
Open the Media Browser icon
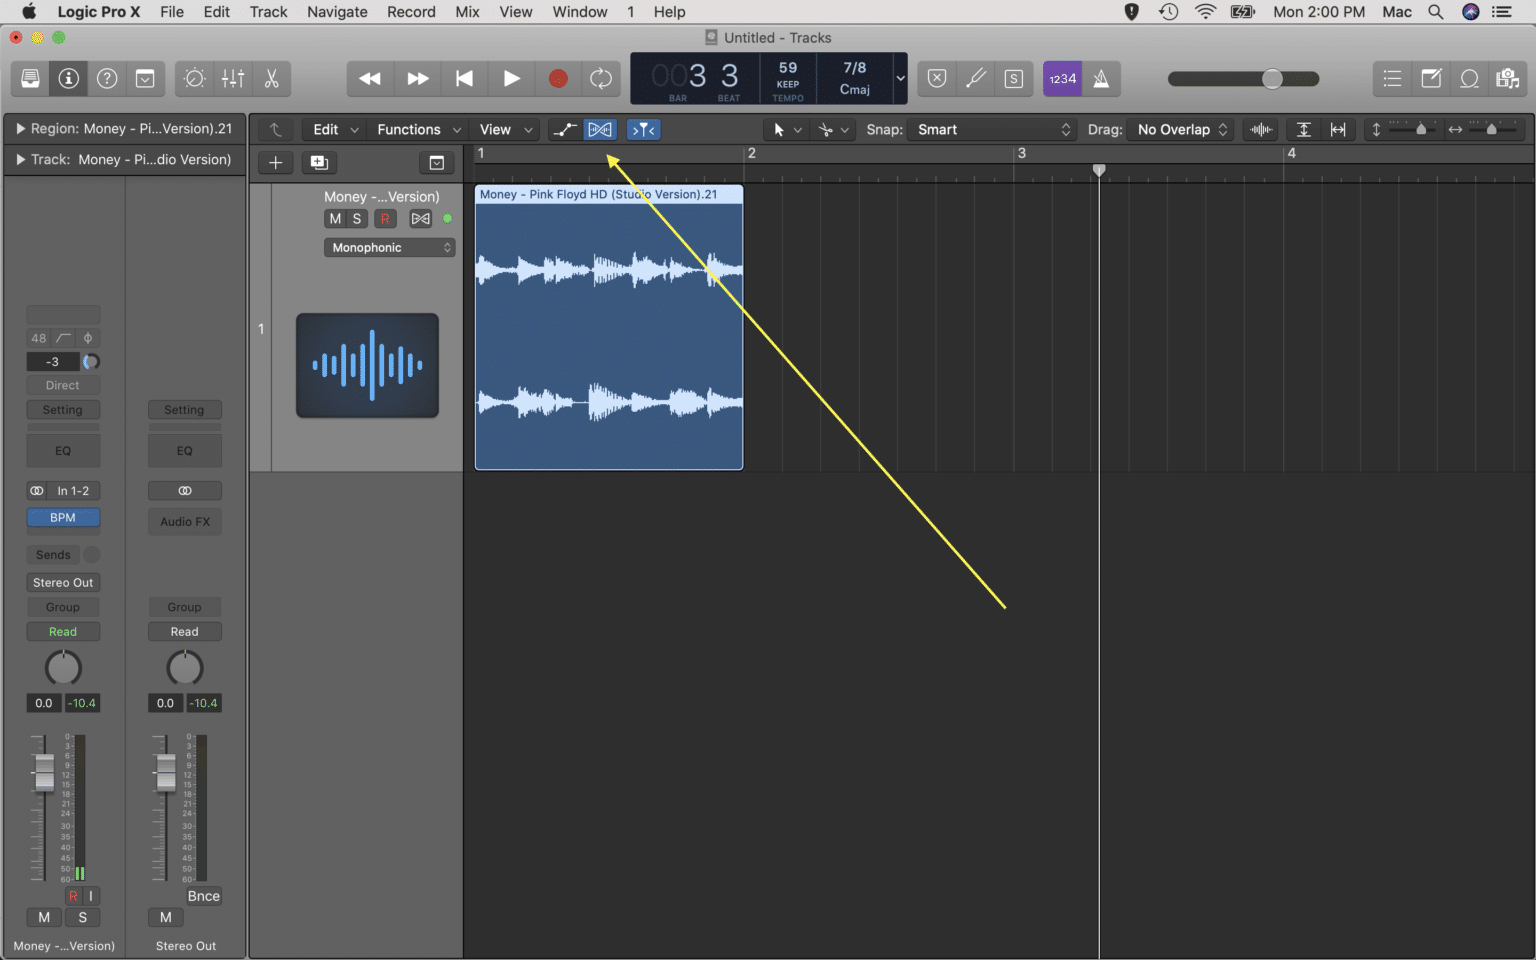(1506, 78)
